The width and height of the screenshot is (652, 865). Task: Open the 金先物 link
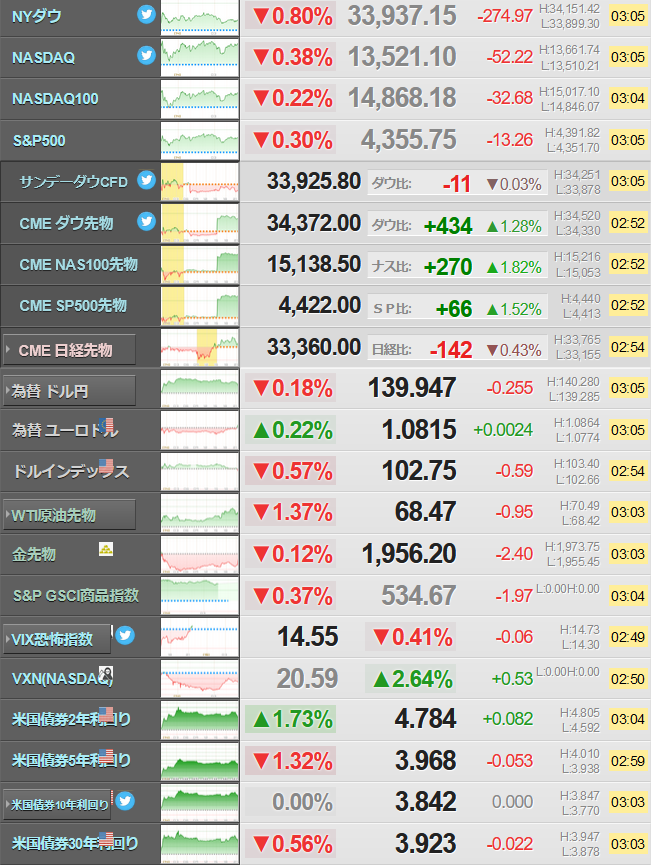pyautogui.click(x=34, y=554)
